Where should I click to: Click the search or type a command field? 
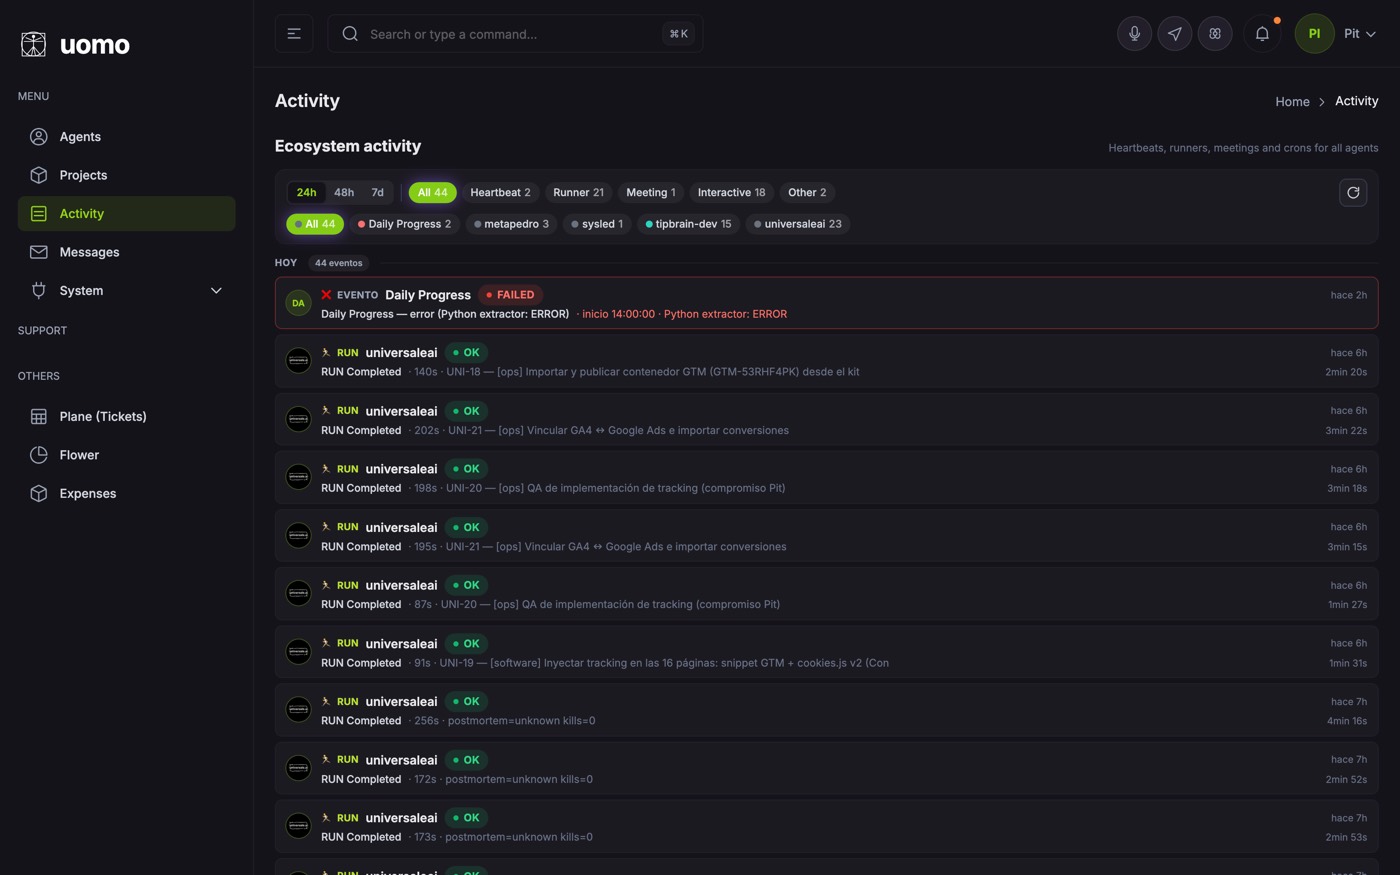pos(515,34)
